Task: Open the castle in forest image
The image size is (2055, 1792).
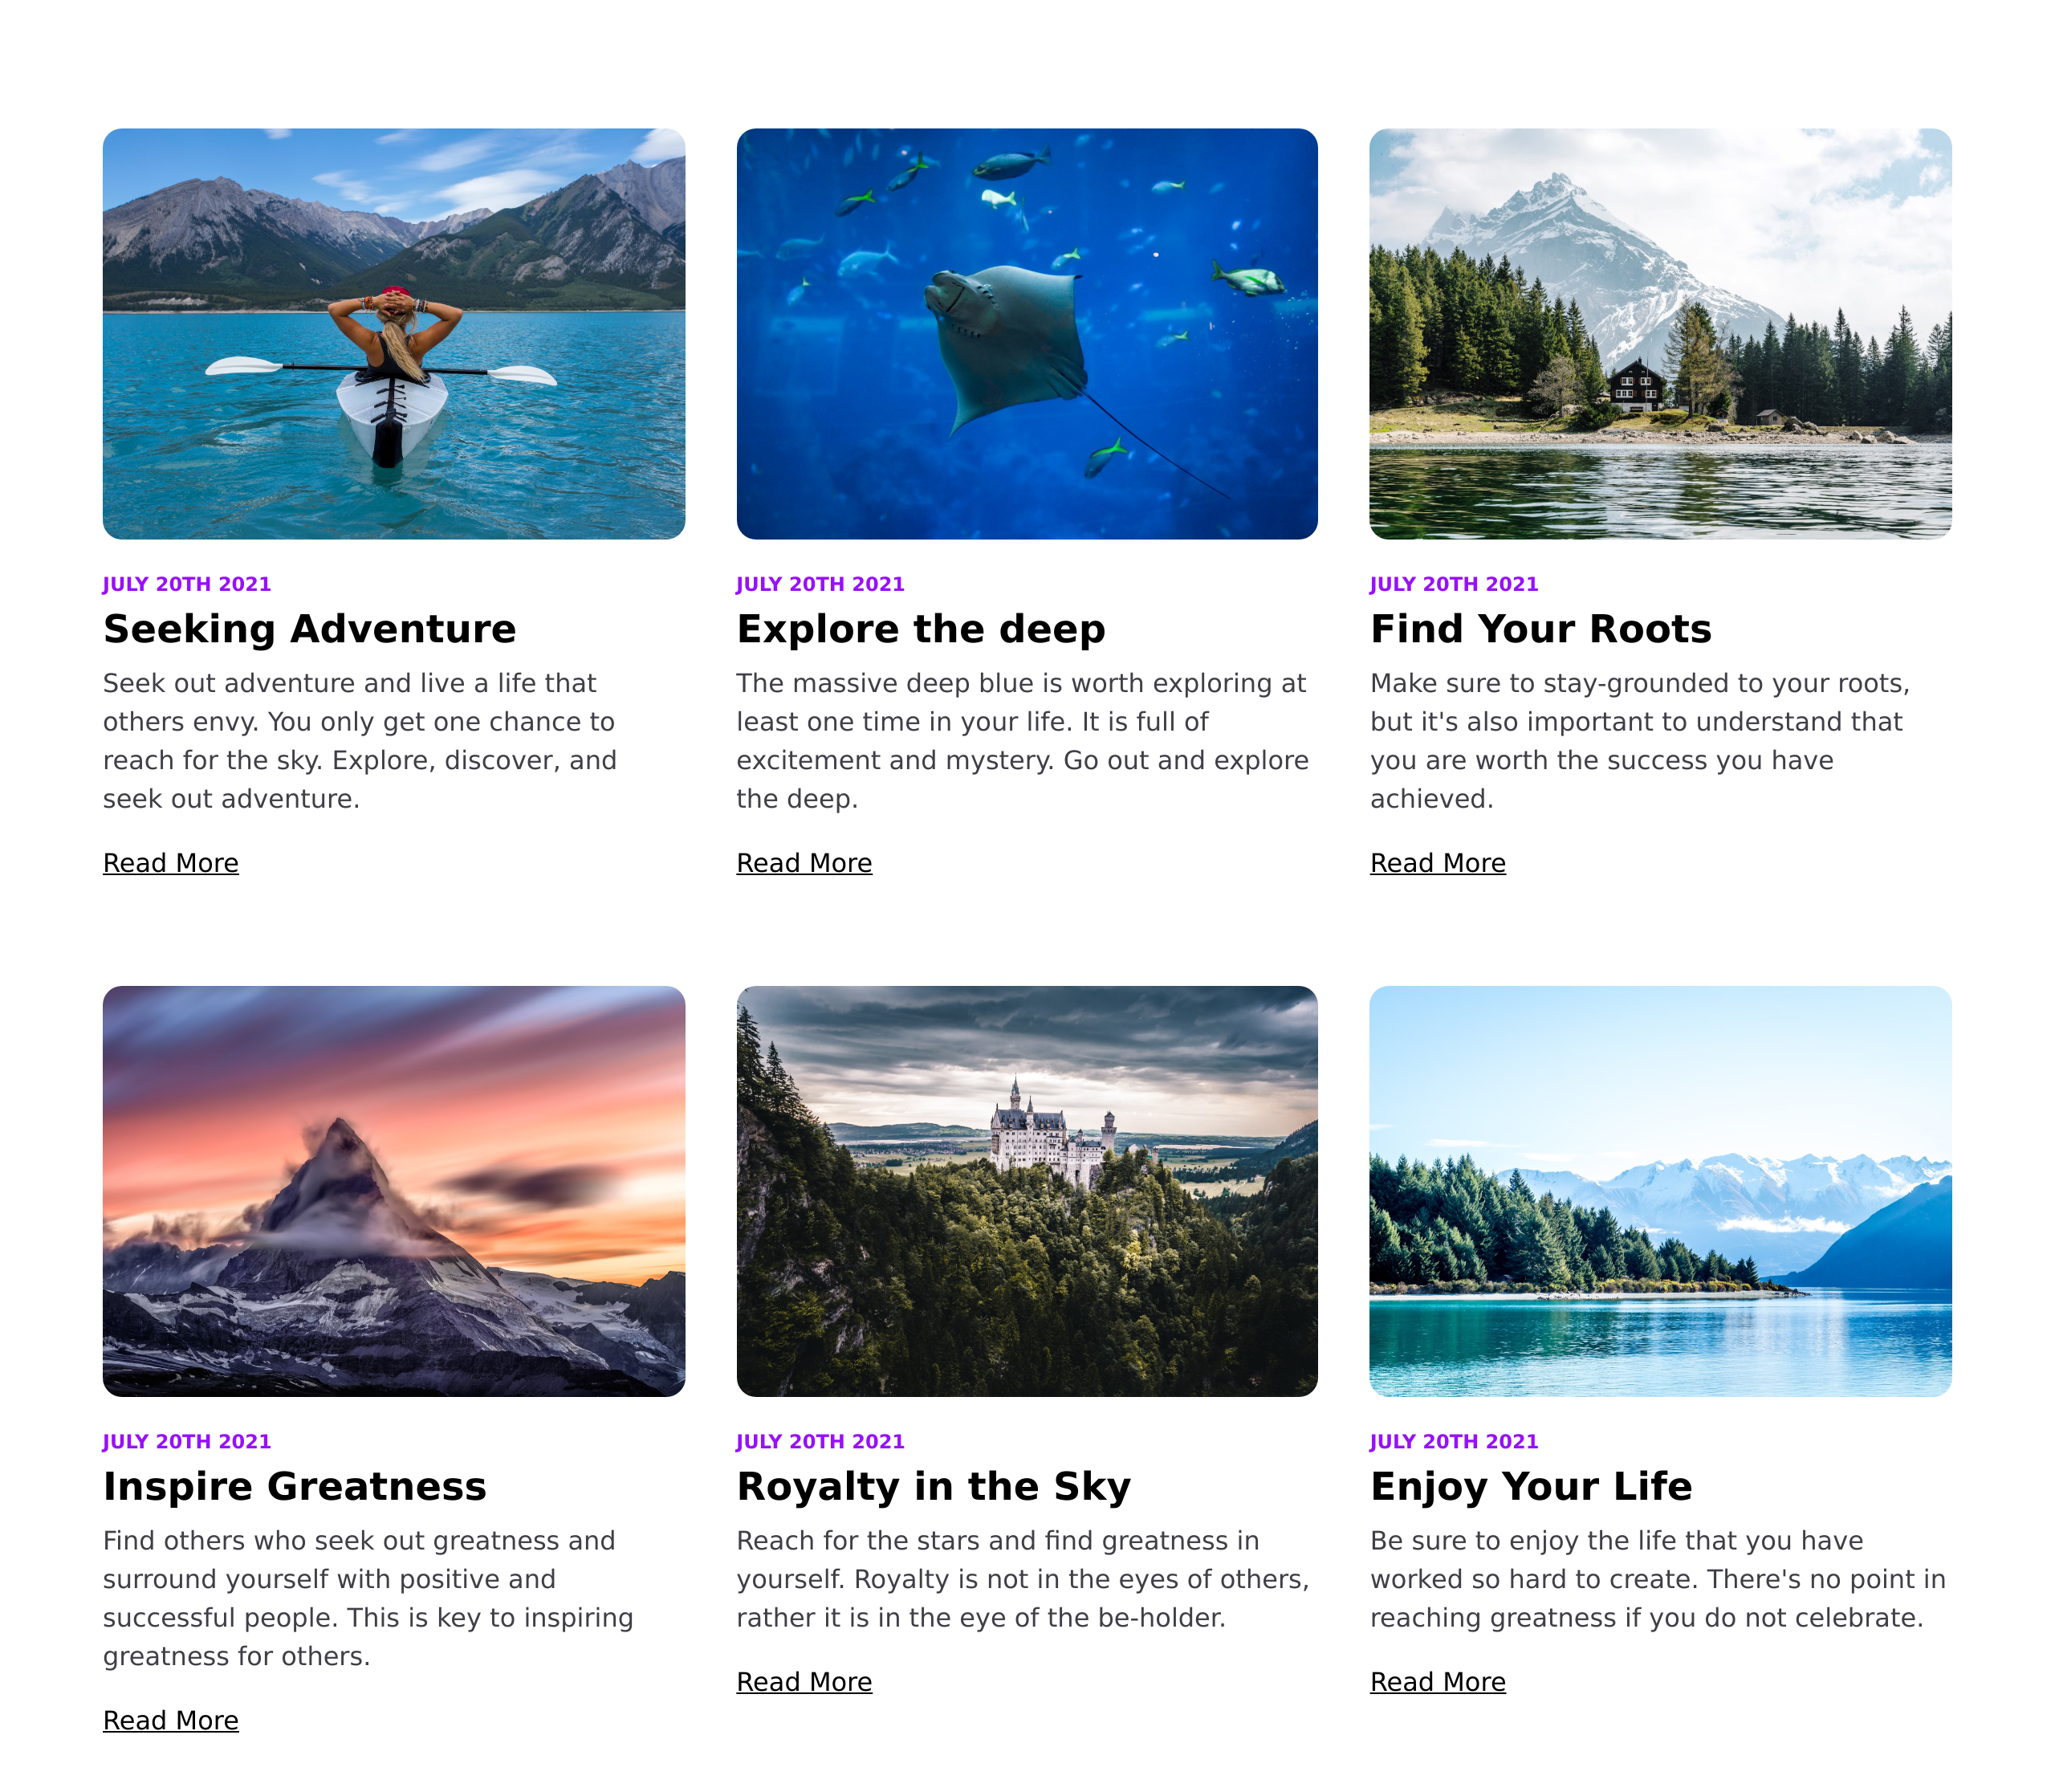Action: pyautogui.click(x=1027, y=1191)
